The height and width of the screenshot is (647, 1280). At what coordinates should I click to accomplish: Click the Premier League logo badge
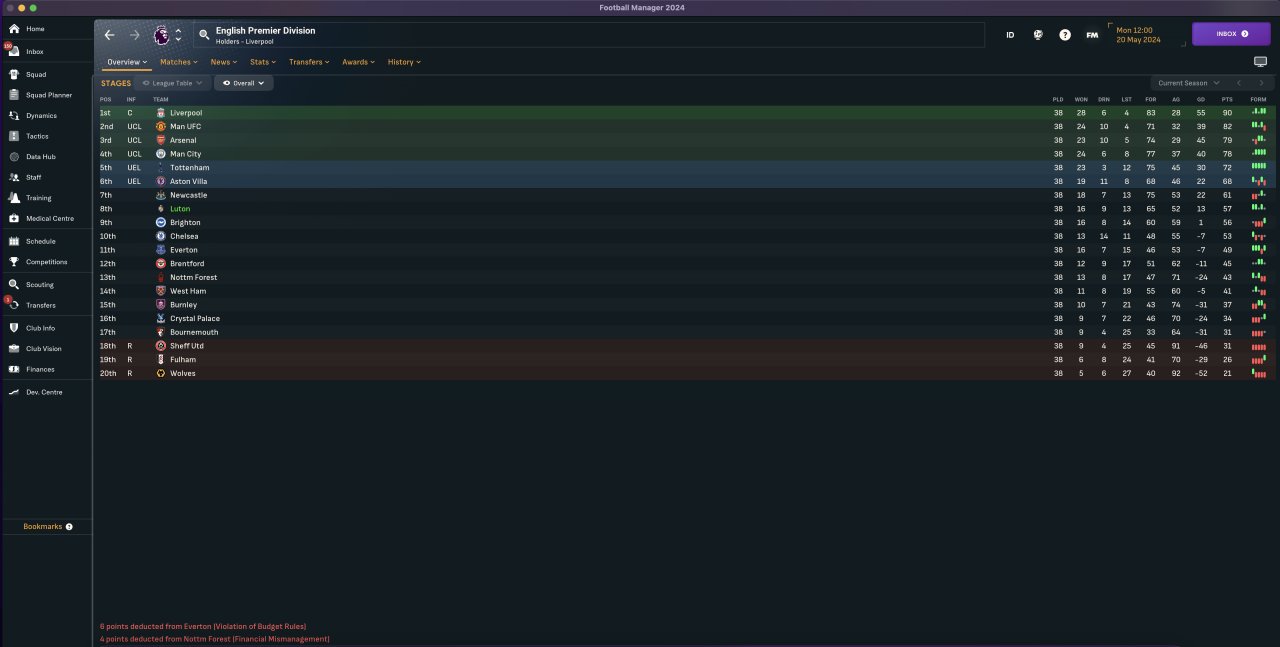[x=161, y=35]
